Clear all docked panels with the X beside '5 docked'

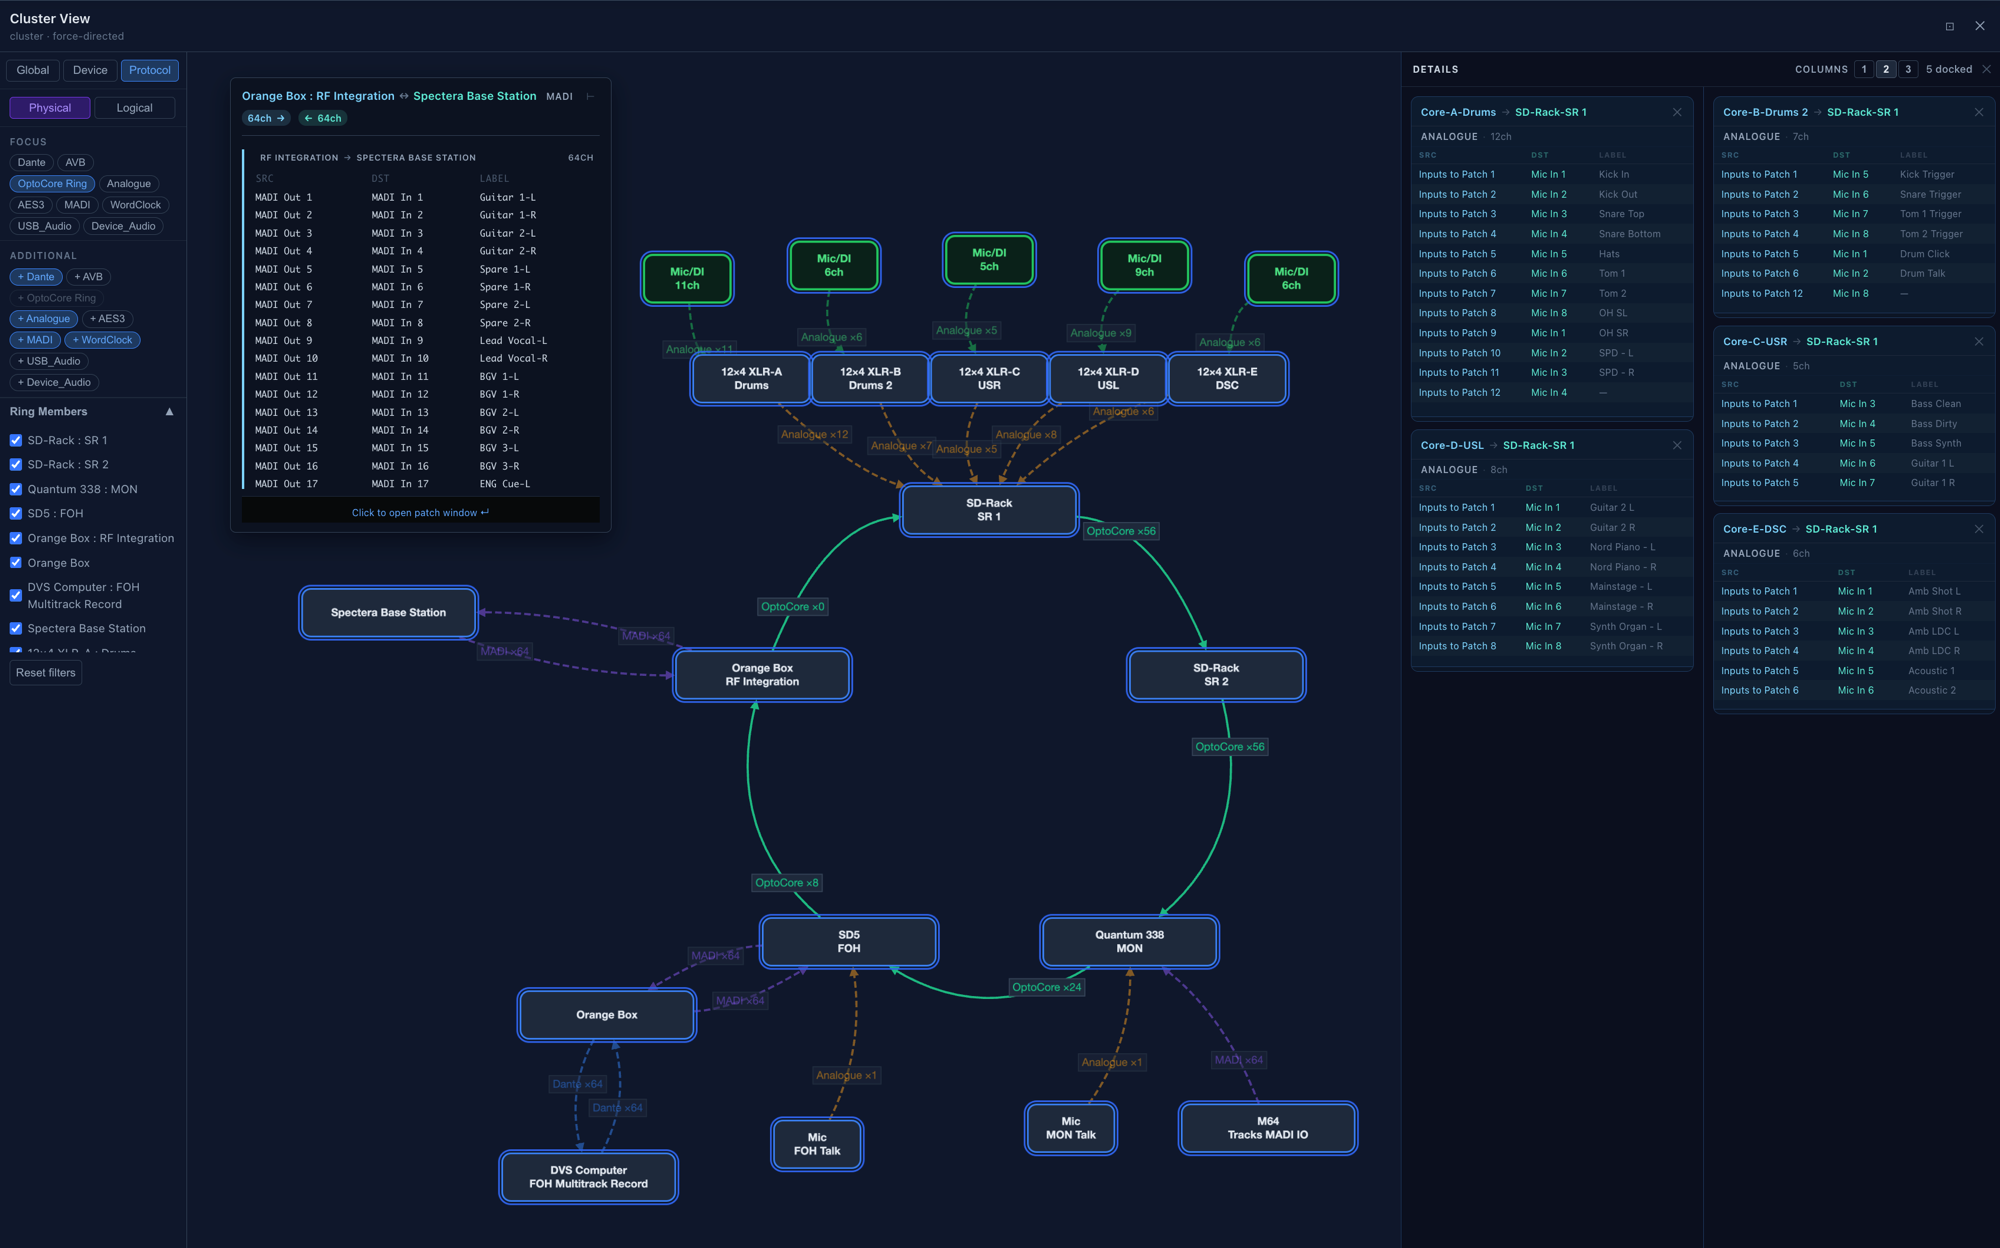(x=1986, y=69)
